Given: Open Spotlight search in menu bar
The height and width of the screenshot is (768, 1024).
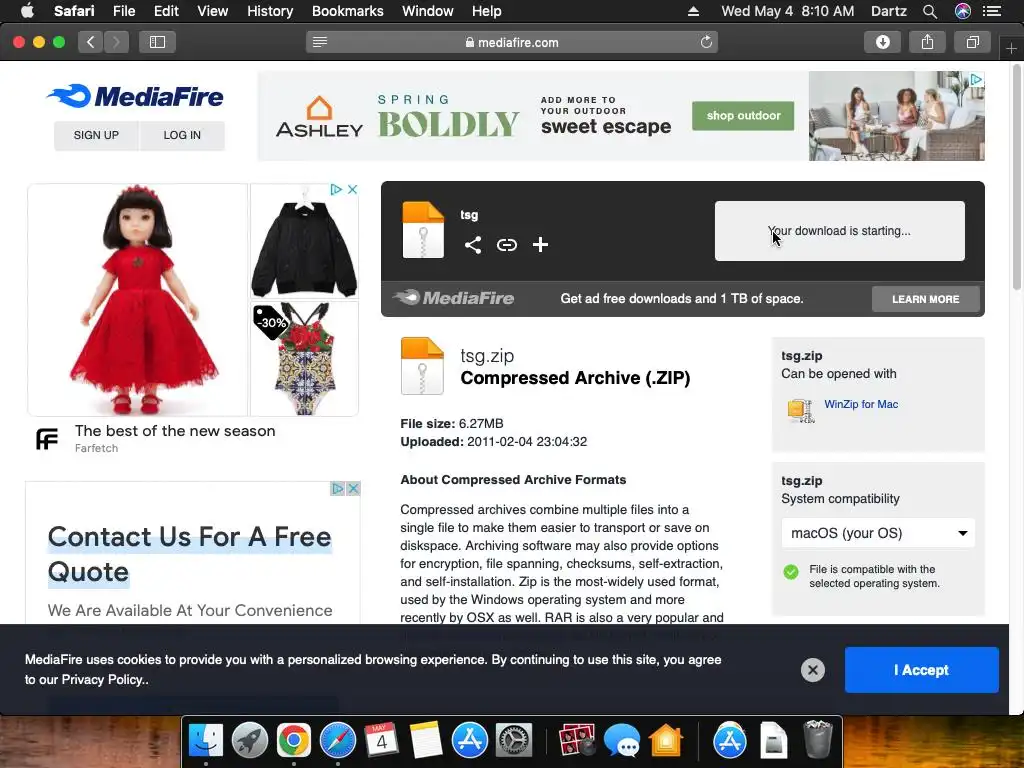Looking at the screenshot, I should (930, 11).
